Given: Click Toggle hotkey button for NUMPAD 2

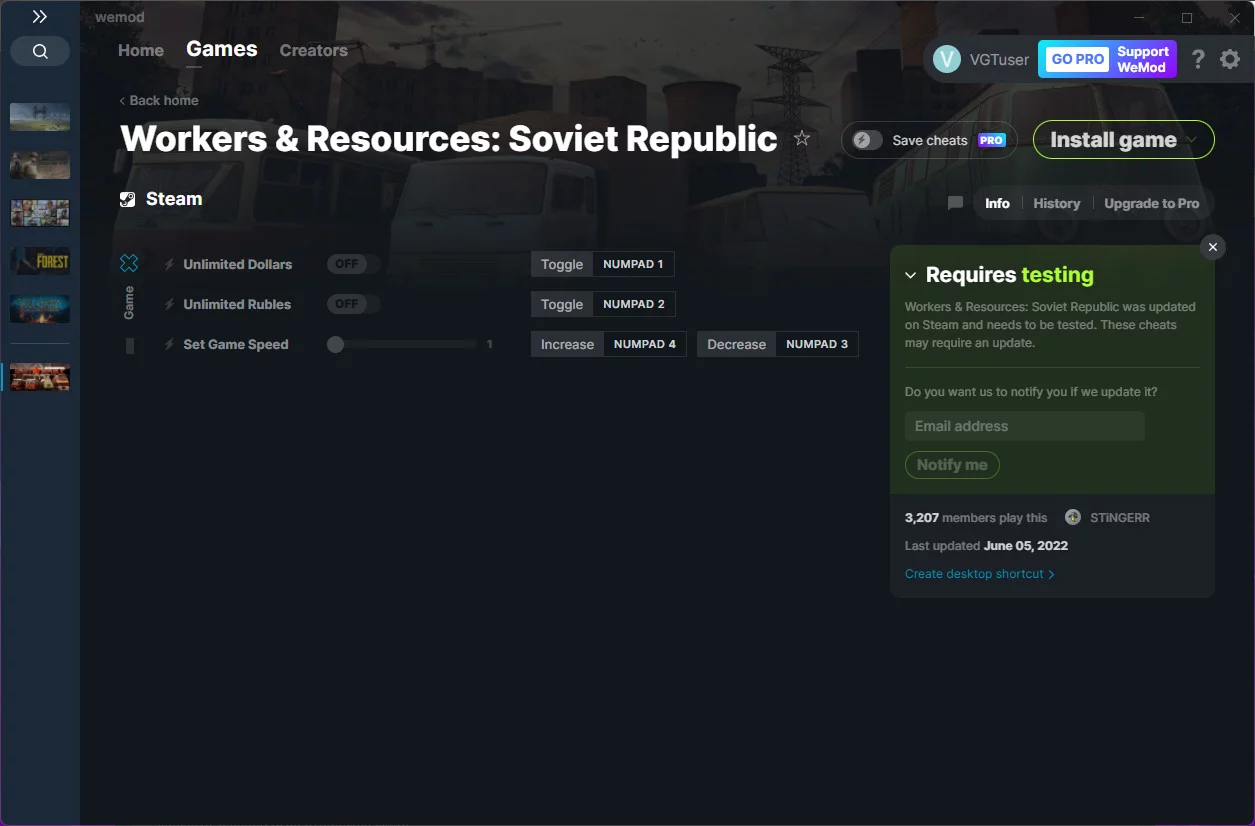Looking at the screenshot, I should [603, 304].
